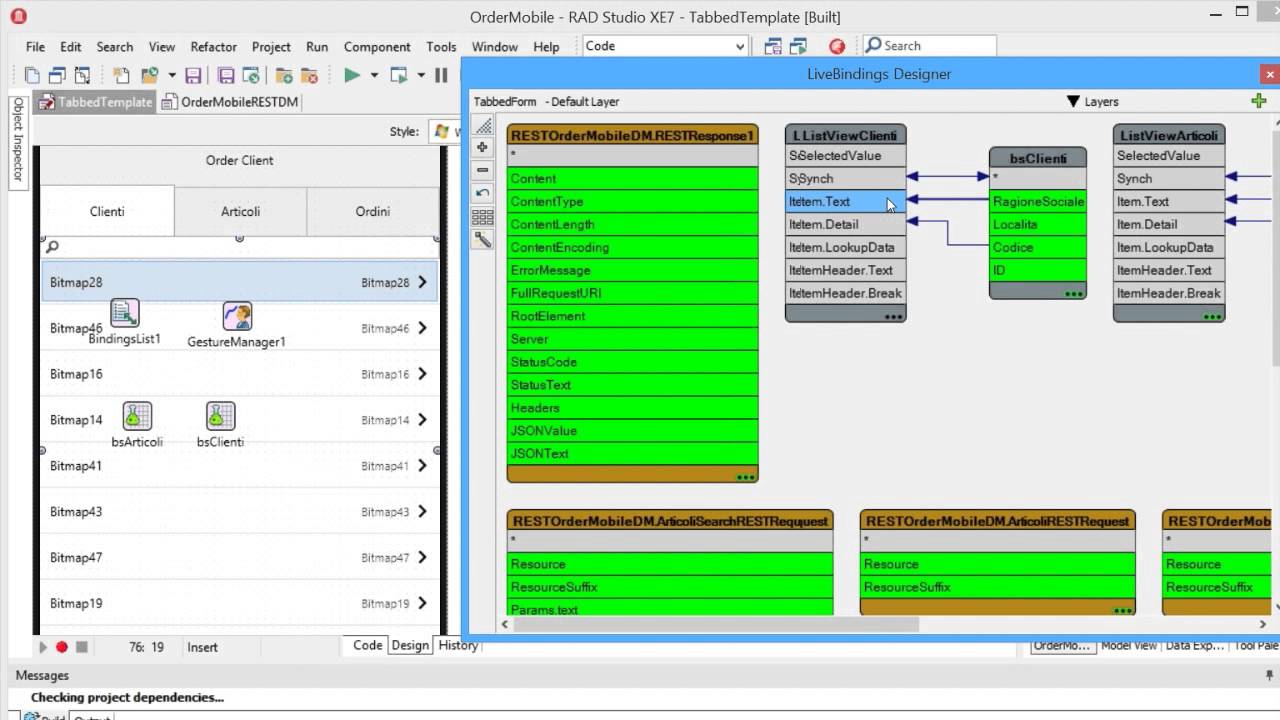
Task: Click the list search field magnifier on form
Action: (x=53, y=246)
